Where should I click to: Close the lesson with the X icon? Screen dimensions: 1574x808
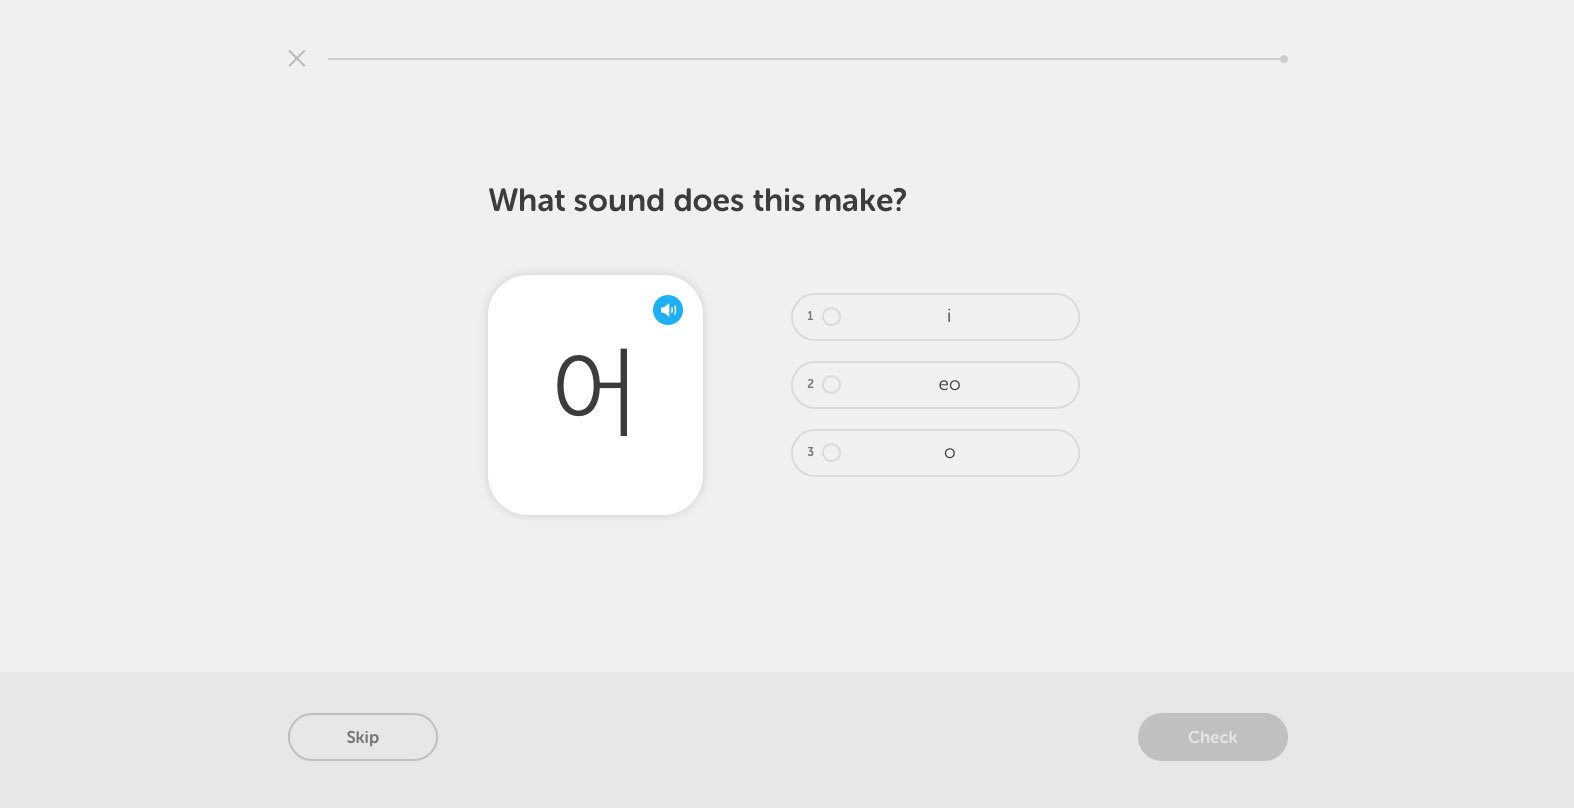(297, 58)
